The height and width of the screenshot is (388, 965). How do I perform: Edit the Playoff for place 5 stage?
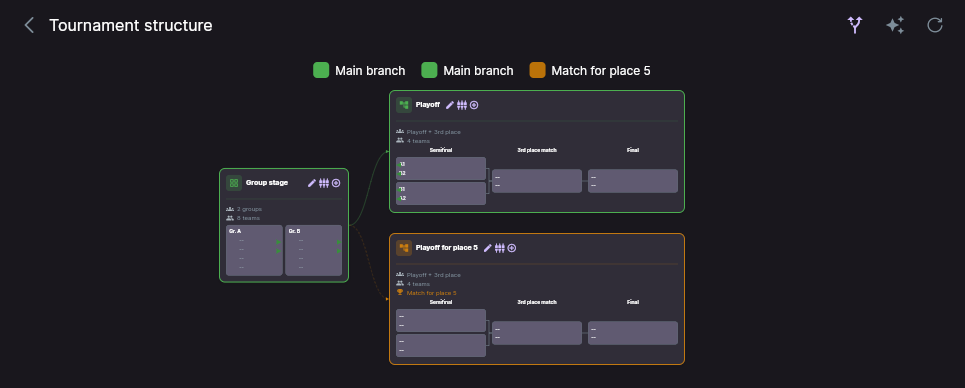click(x=488, y=248)
